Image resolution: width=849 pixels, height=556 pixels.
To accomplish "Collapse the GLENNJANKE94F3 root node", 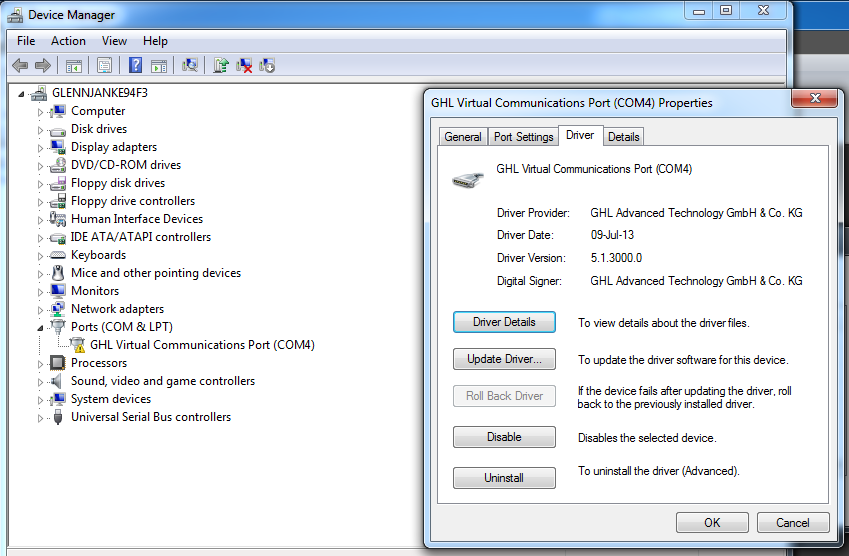I will click(21, 94).
